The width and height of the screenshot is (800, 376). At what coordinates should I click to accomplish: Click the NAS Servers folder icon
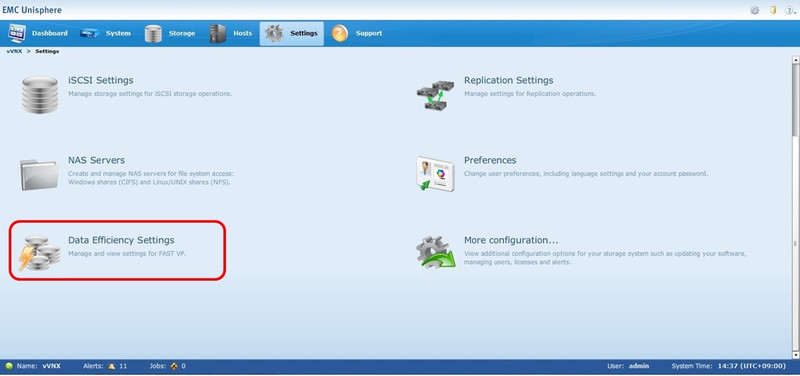tap(39, 174)
